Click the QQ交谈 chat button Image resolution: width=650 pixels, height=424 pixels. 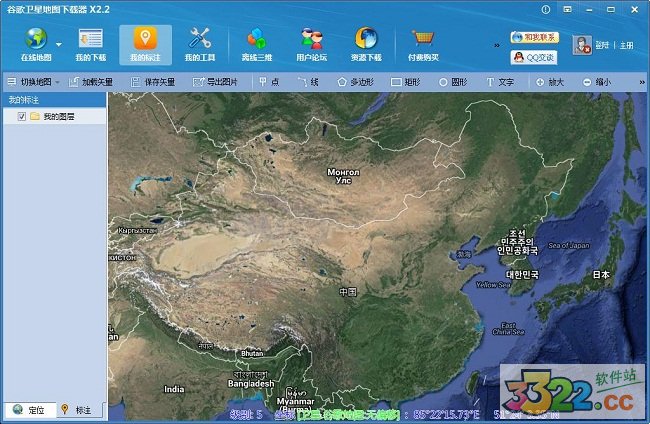coord(534,58)
